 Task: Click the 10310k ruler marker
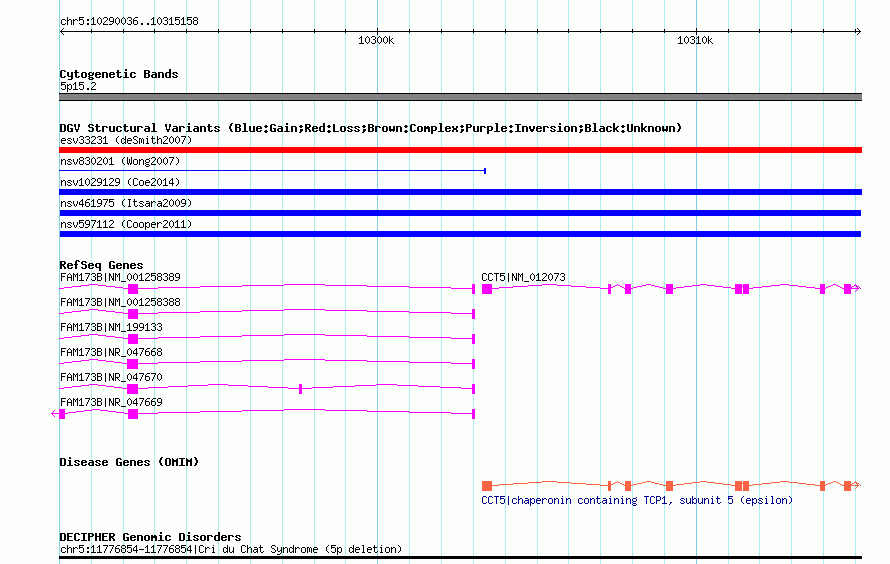tap(695, 40)
